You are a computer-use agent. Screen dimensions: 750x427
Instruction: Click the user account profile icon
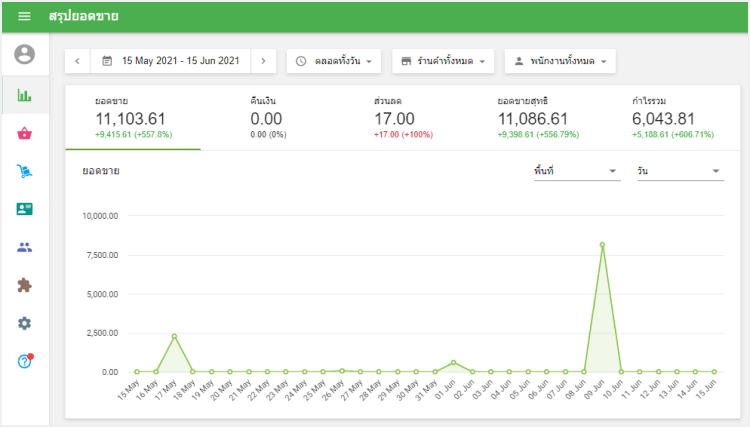(24, 55)
